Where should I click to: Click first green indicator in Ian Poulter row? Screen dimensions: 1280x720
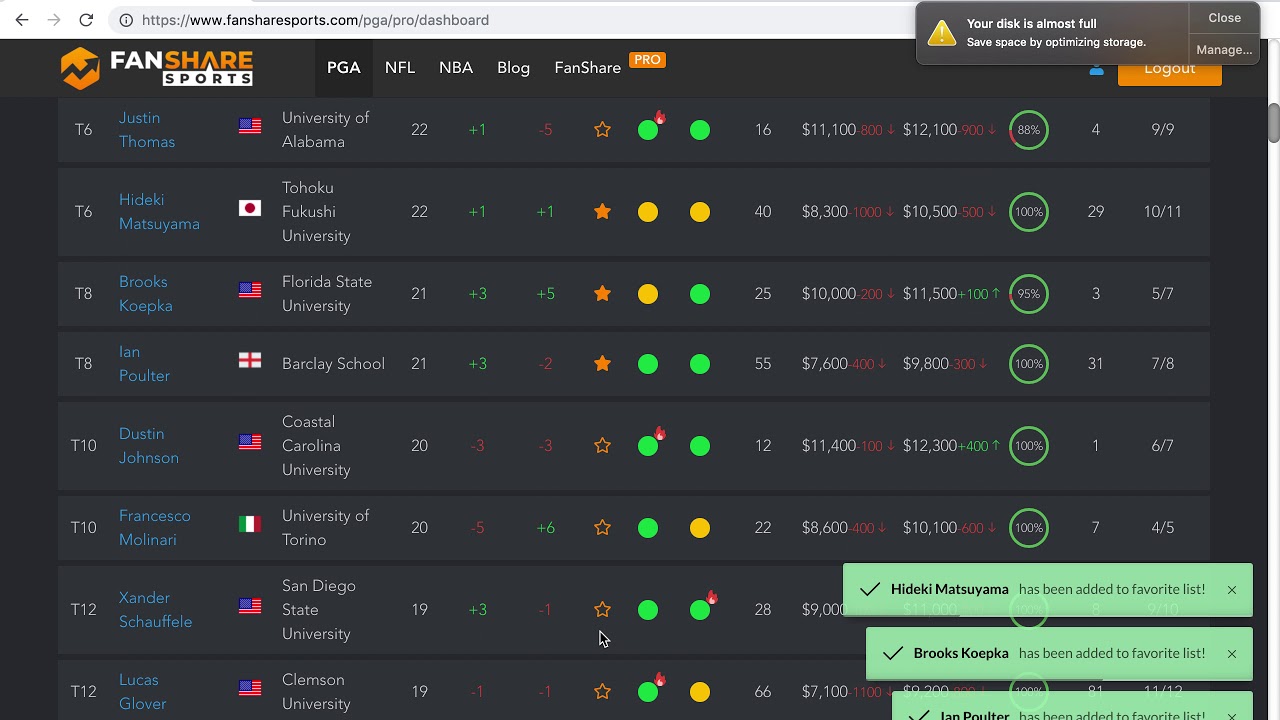pos(648,364)
